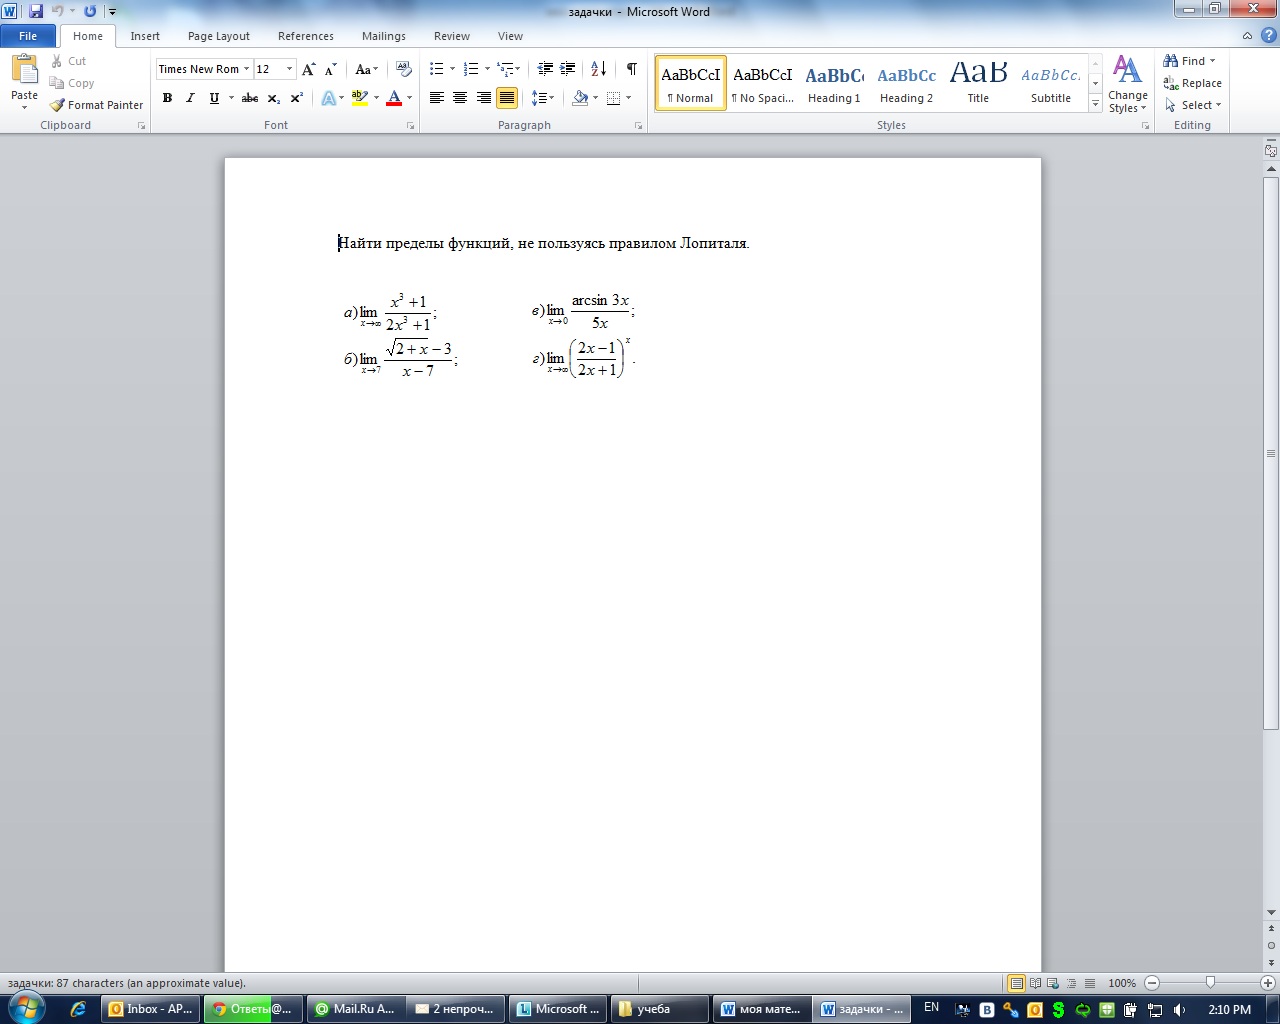The width and height of the screenshot is (1280, 1024).
Task: Open the Page Layout tab
Action: point(218,36)
